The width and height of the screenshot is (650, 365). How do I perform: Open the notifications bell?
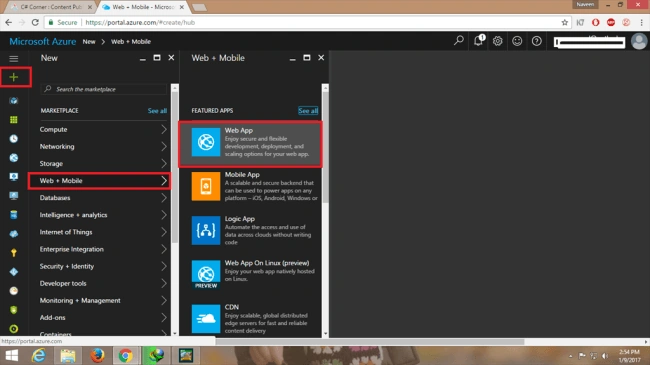(478, 41)
